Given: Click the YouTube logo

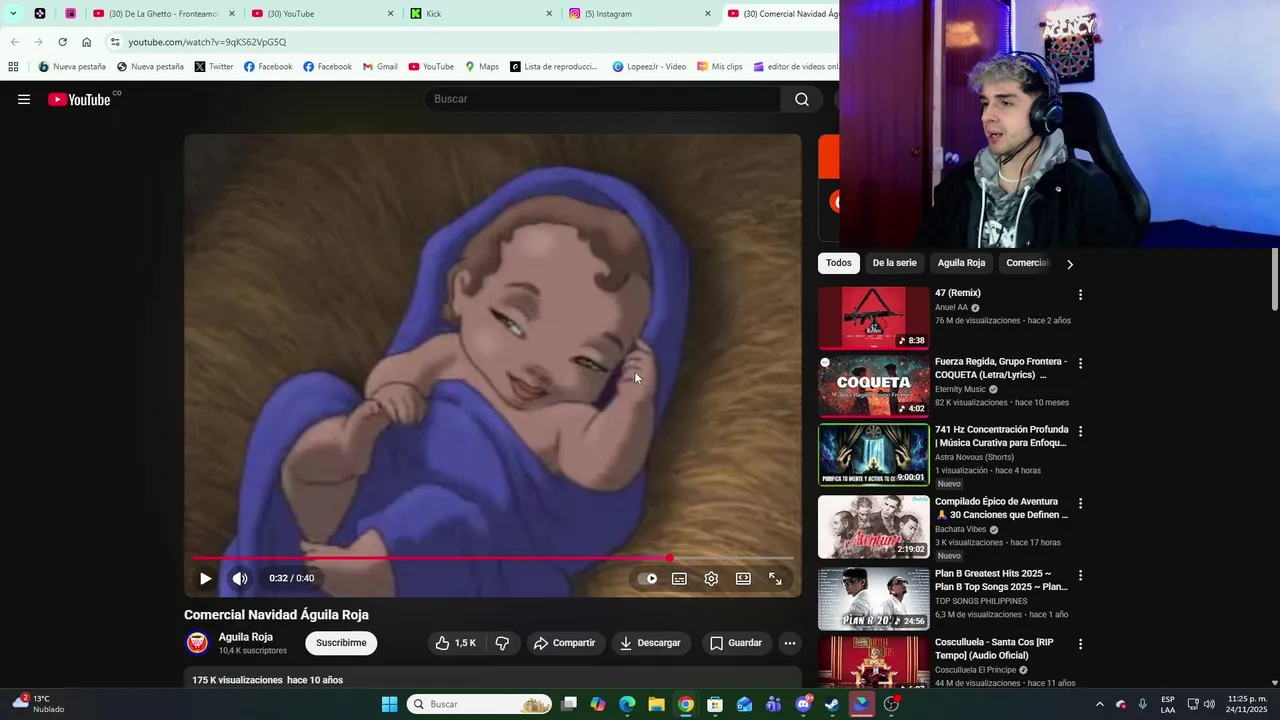Looking at the screenshot, I should coord(80,99).
